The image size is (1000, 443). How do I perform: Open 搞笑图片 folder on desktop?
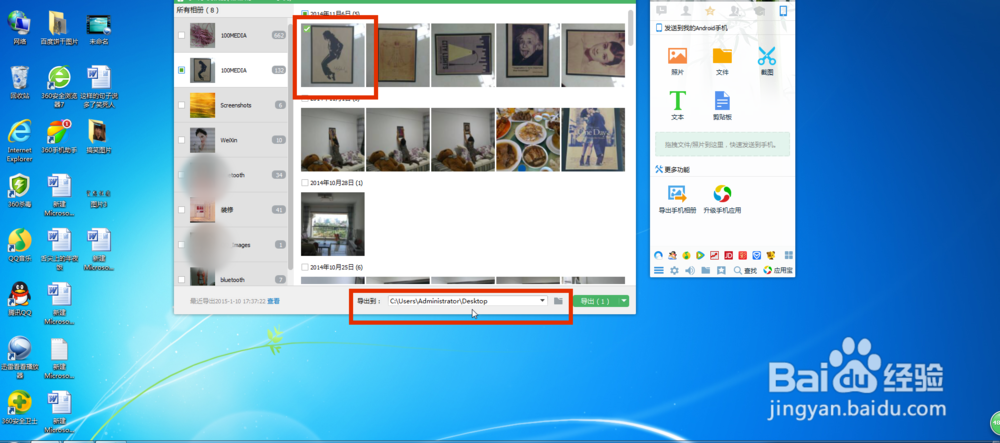click(x=99, y=136)
